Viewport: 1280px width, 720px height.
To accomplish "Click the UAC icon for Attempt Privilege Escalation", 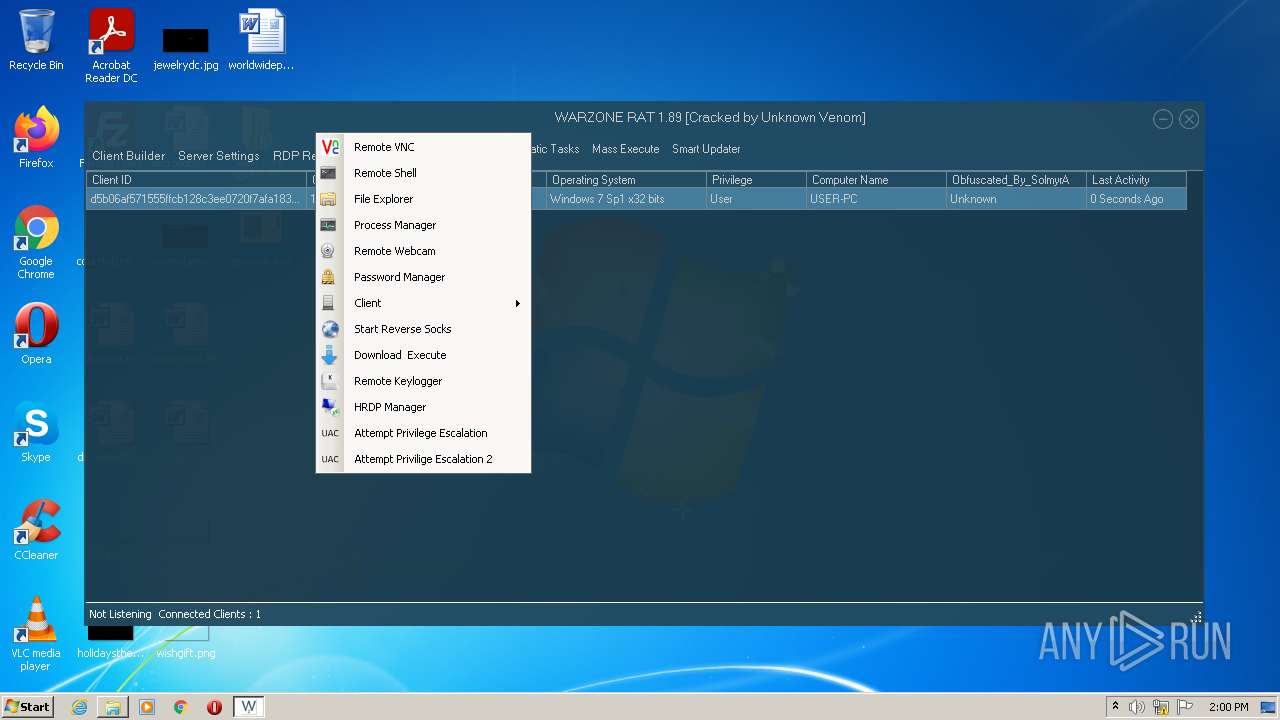I will [330, 433].
